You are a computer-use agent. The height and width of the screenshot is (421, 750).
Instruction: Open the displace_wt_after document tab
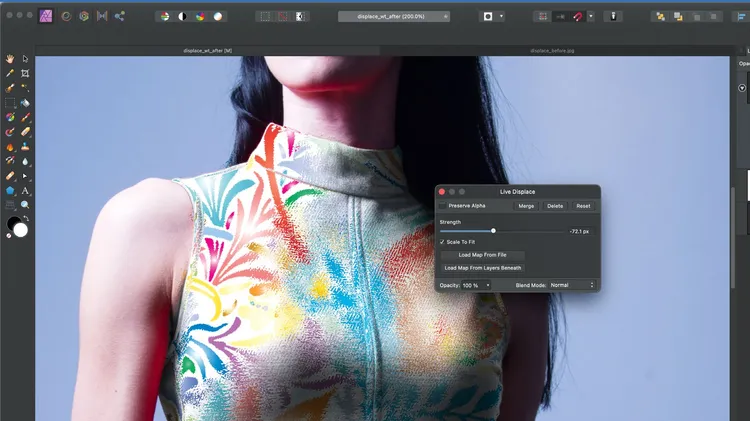pos(208,50)
